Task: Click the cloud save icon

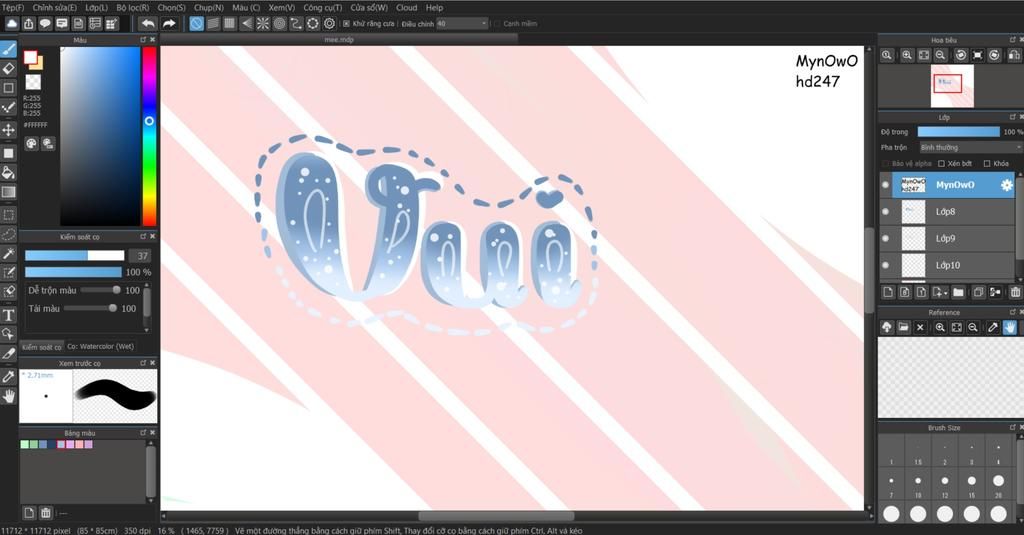Action: click(12, 24)
